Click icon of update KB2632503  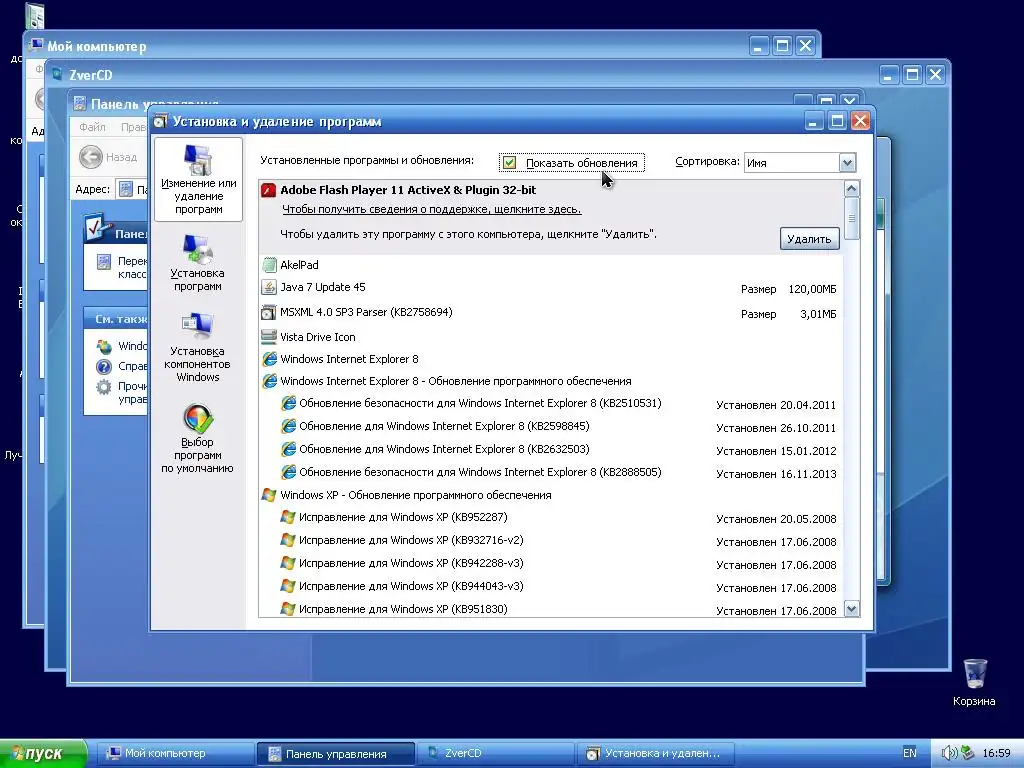[x=288, y=449]
